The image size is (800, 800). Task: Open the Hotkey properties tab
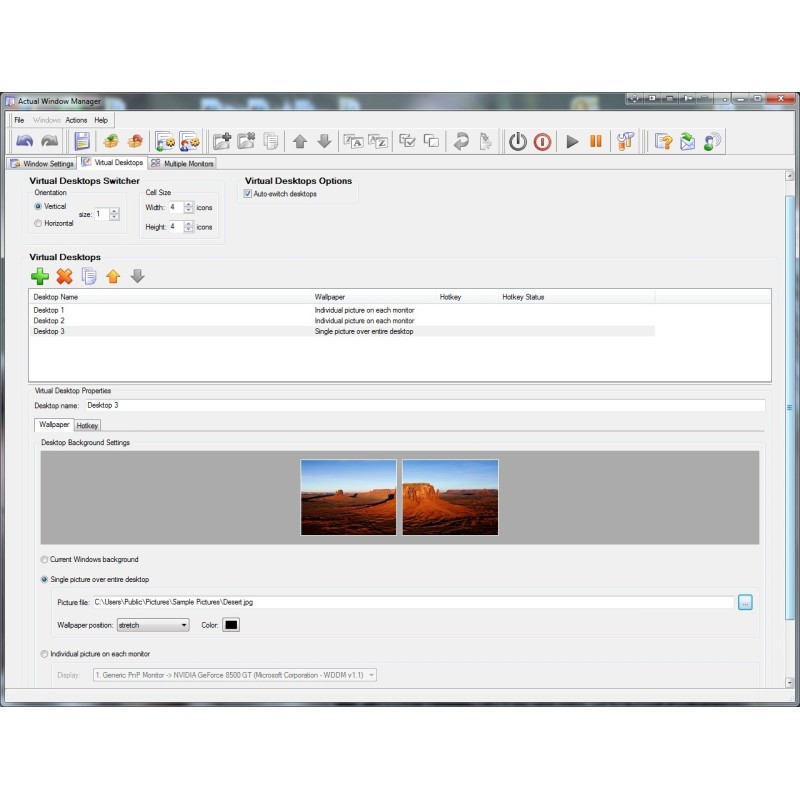[88, 425]
